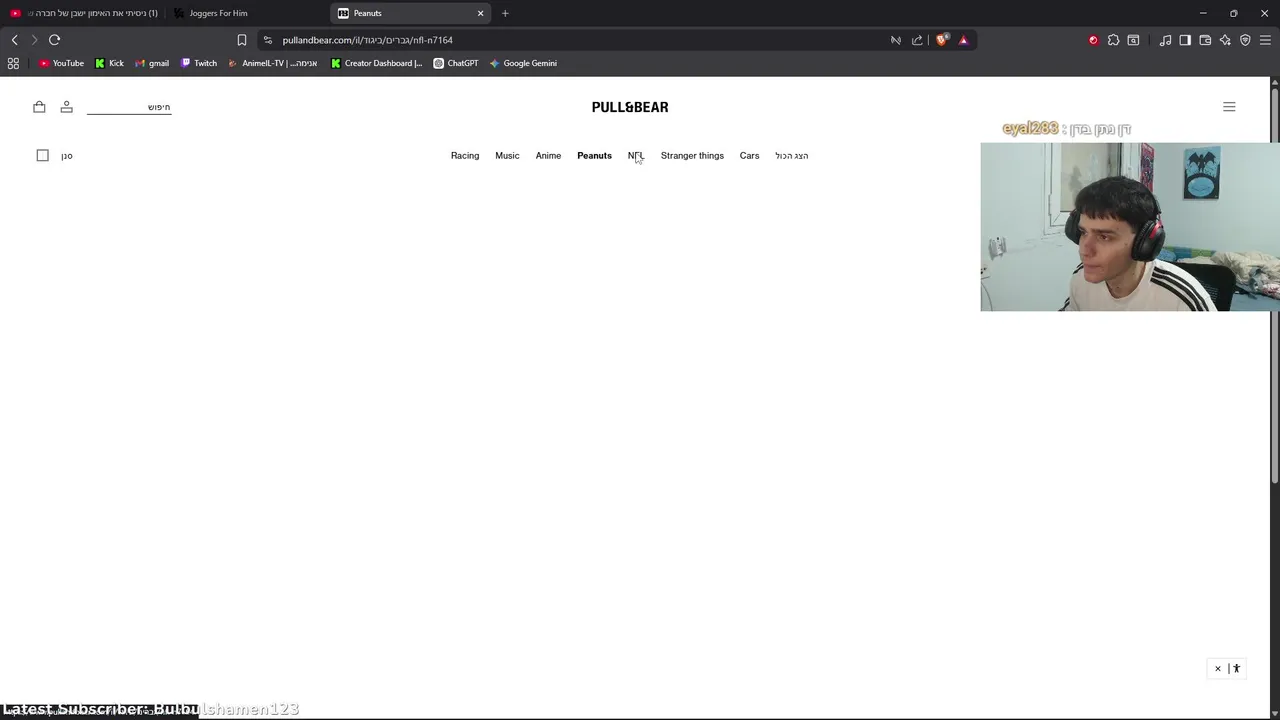Image resolution: width=1280 pixels, height=720 pixels.
Task: Open the YouTube bookmark
Action: coord(61,63)
